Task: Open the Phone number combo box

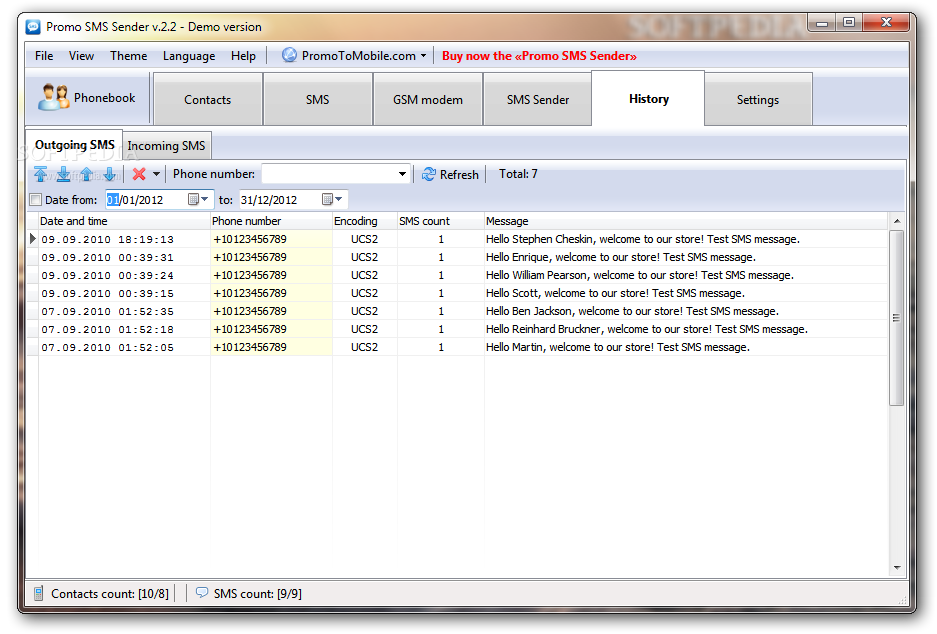Action: coord(336,174)
